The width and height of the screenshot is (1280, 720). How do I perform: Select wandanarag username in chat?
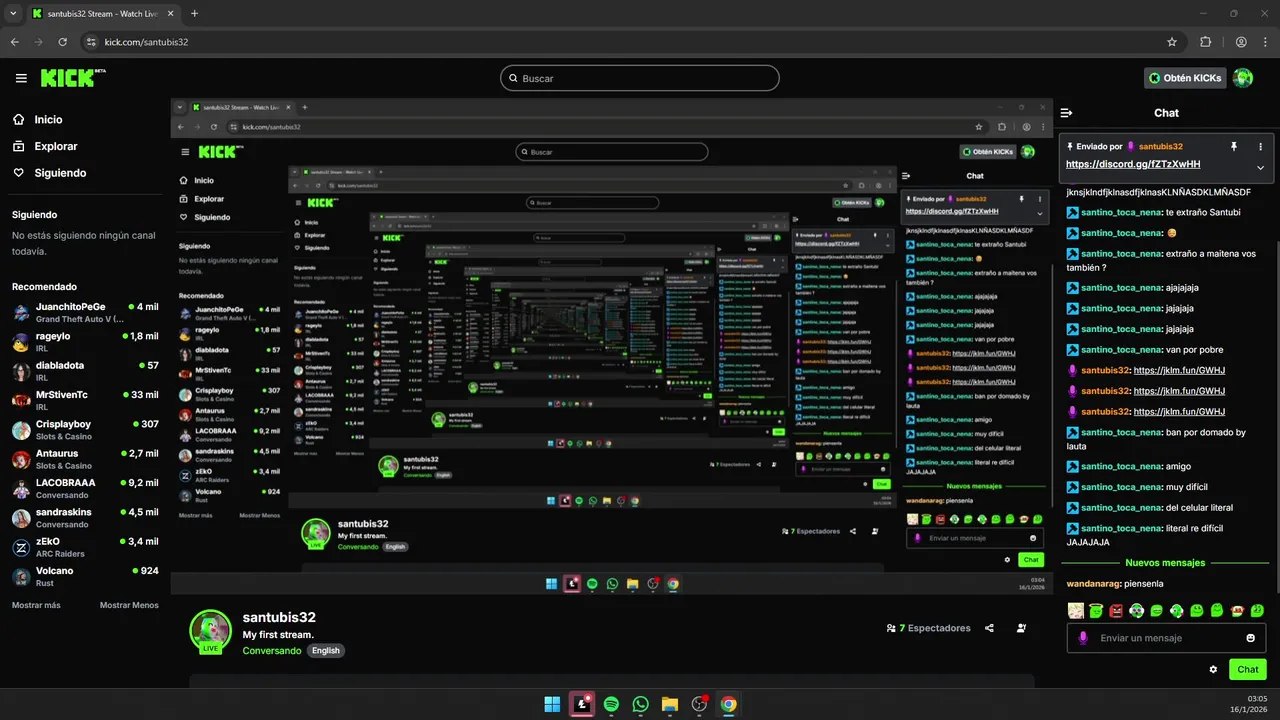click(x=1093, y=583)
